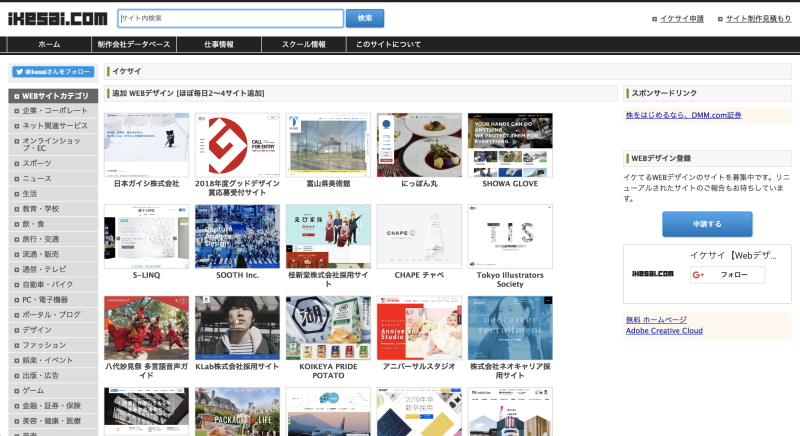Select the PC・電子機器 category

click(x=53, y=299)
